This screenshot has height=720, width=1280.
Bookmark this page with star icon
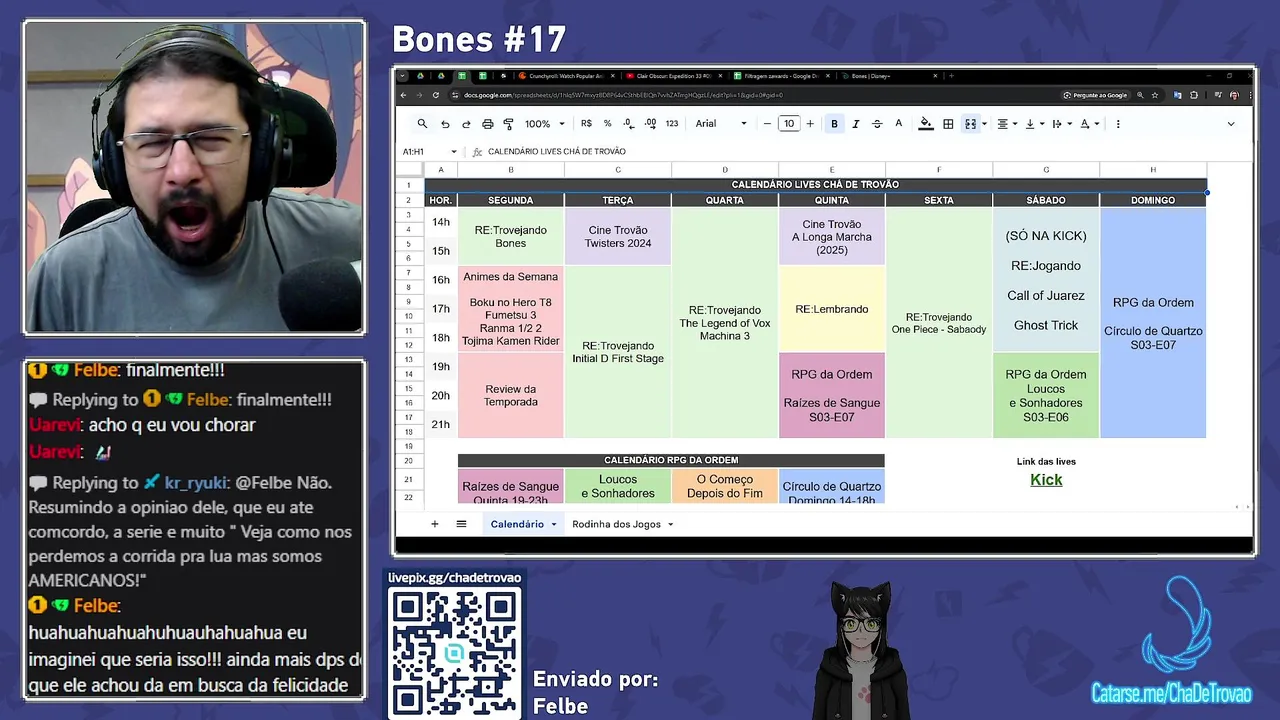click(x=1155, y=95)
